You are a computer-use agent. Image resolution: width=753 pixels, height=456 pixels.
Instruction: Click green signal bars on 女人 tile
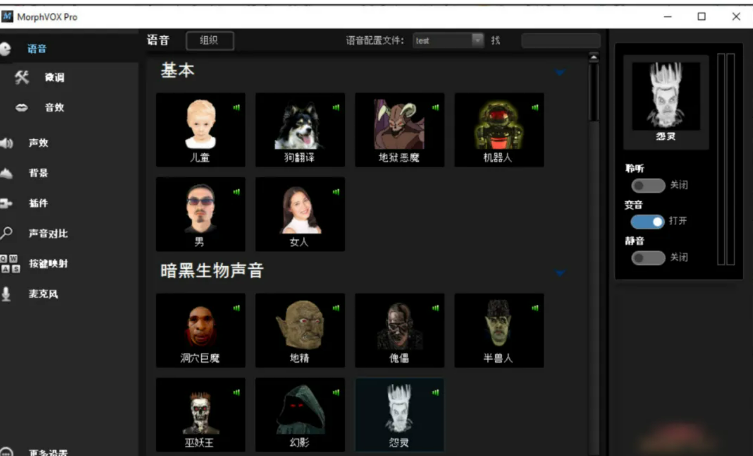[x=336, y=192]
